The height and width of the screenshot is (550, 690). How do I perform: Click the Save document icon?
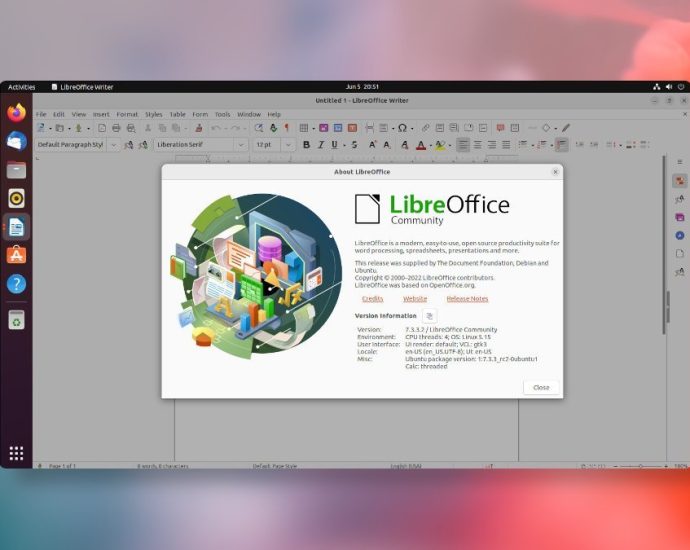(78, 128)
